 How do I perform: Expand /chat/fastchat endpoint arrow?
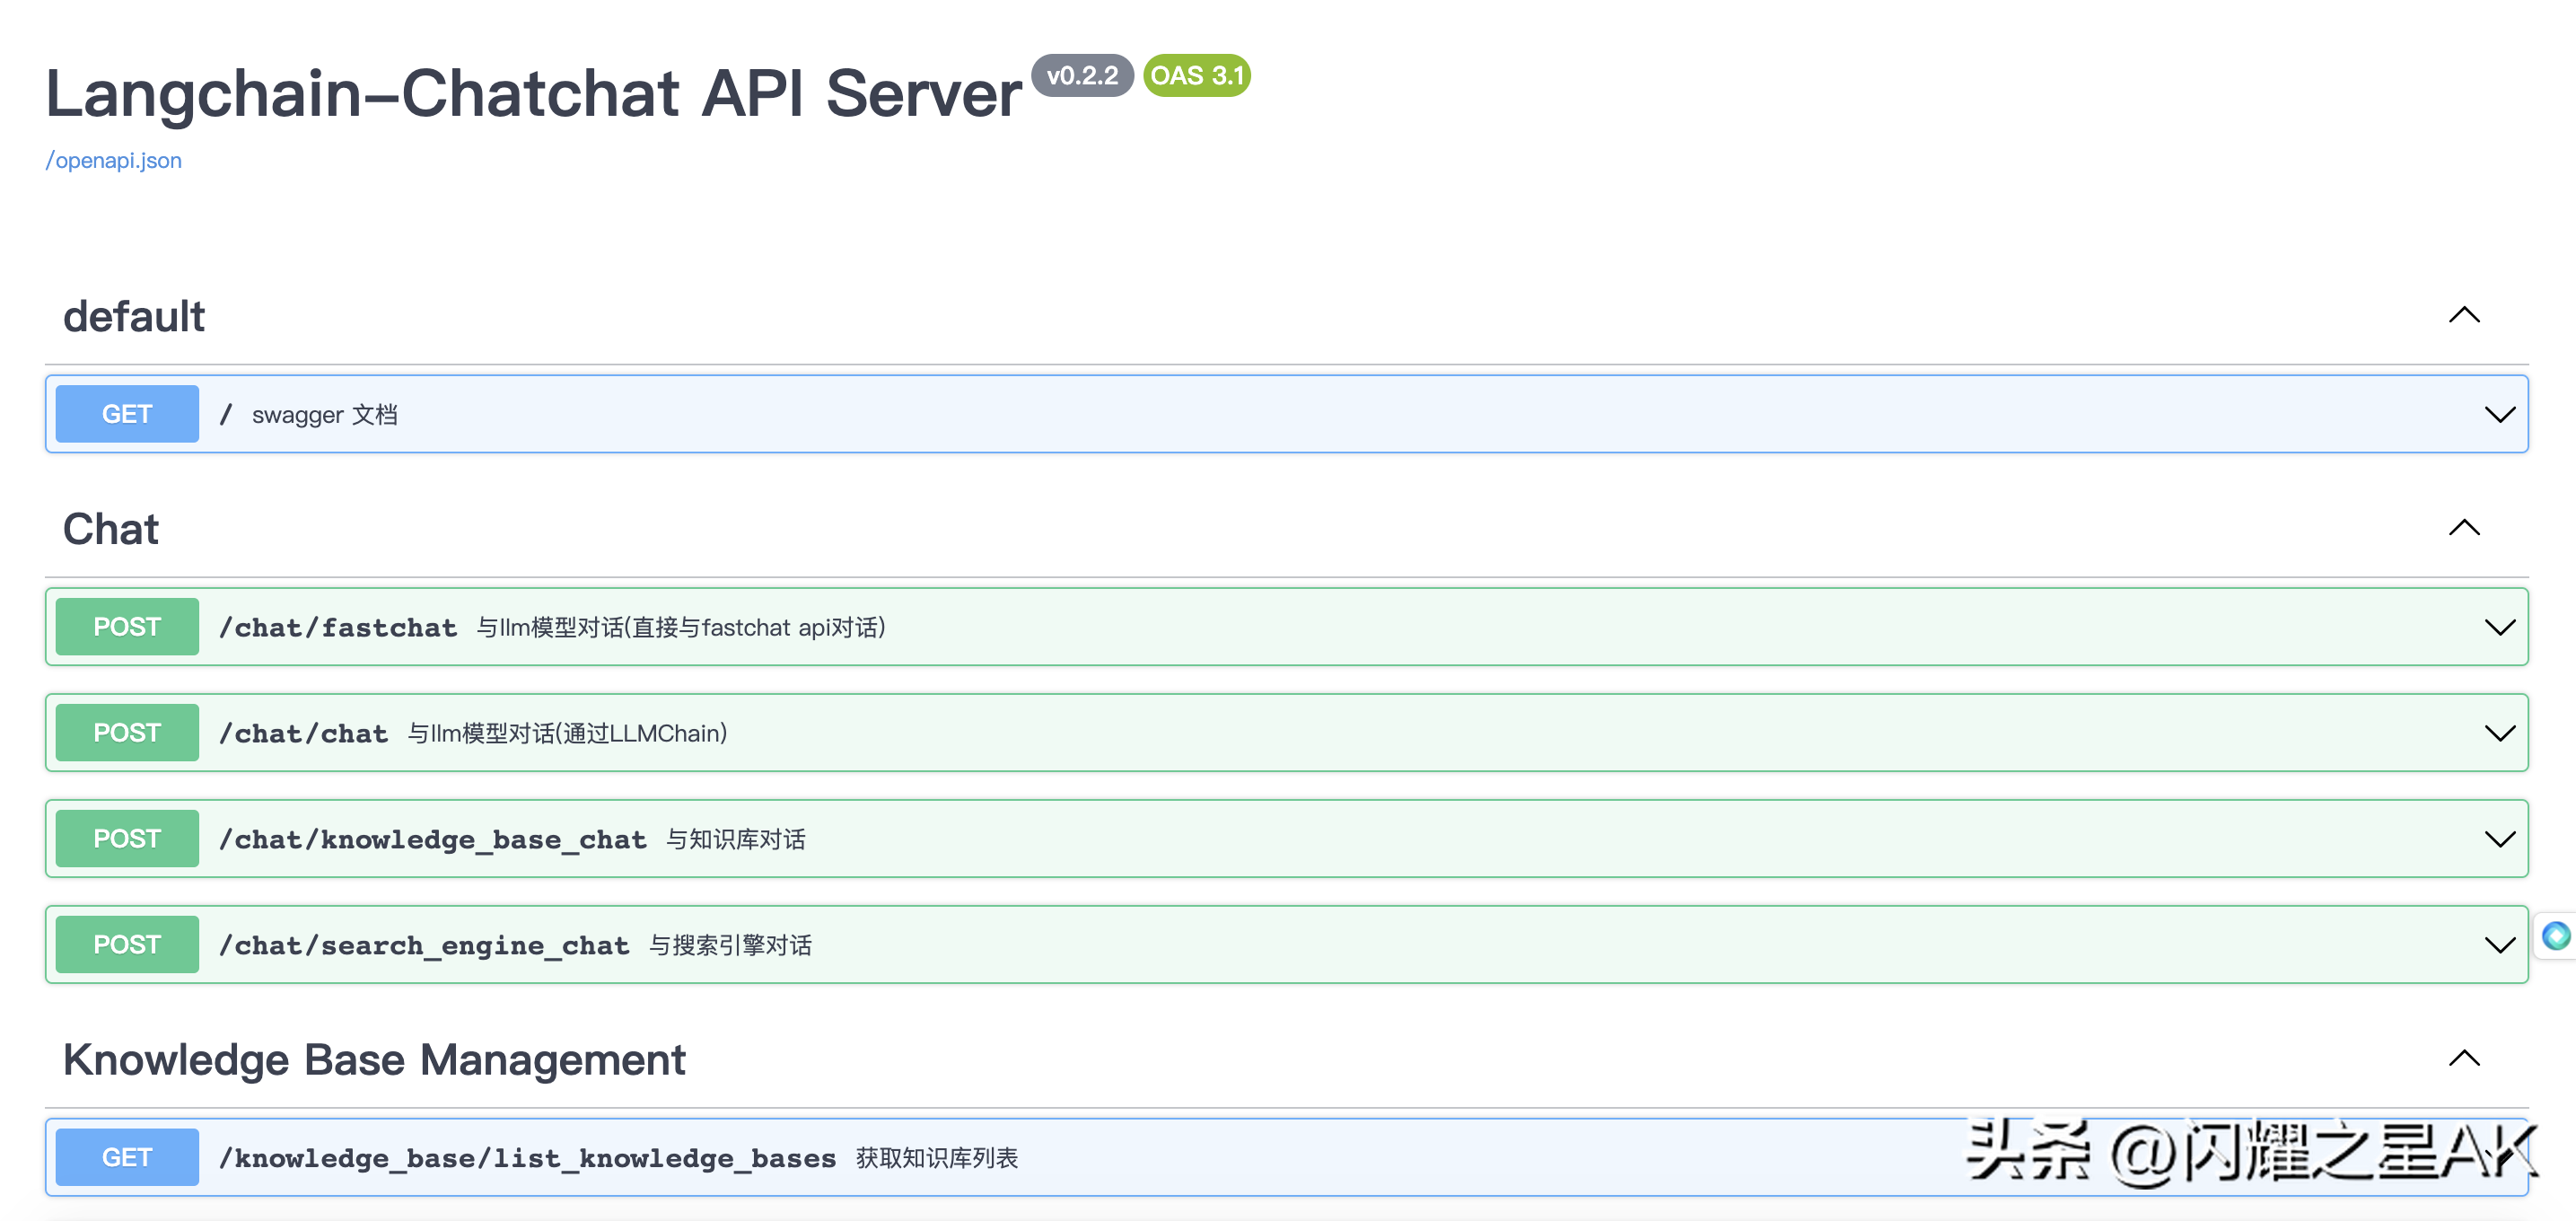[x=2499, y=627]
